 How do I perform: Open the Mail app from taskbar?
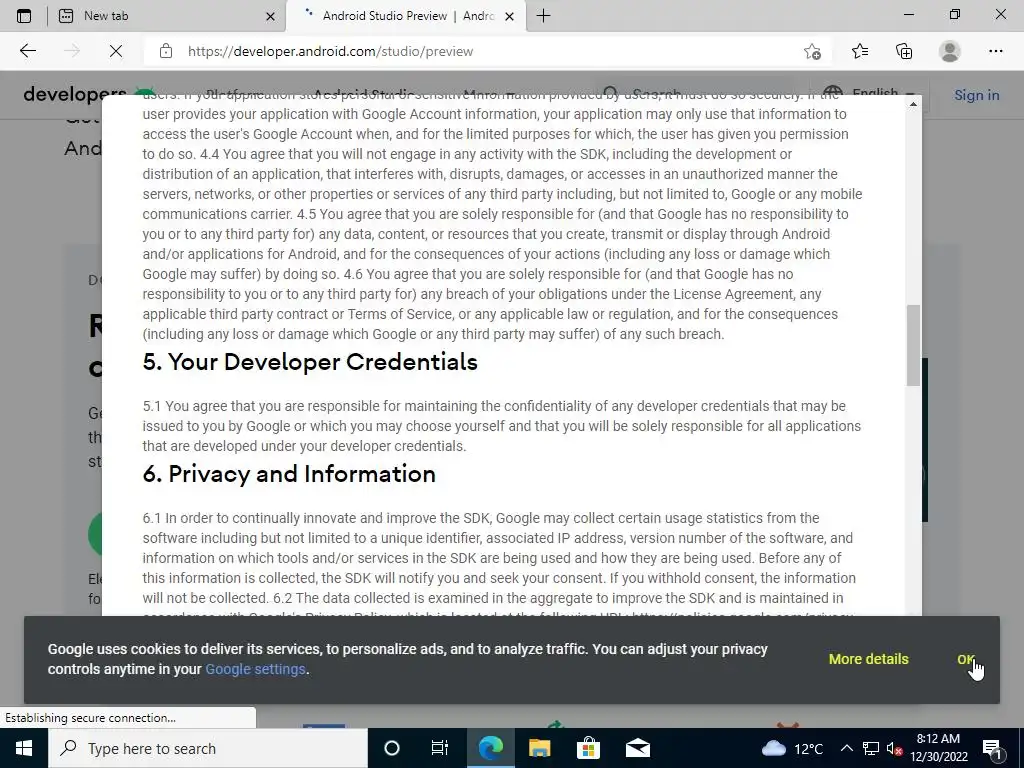(x=638, y=748)
